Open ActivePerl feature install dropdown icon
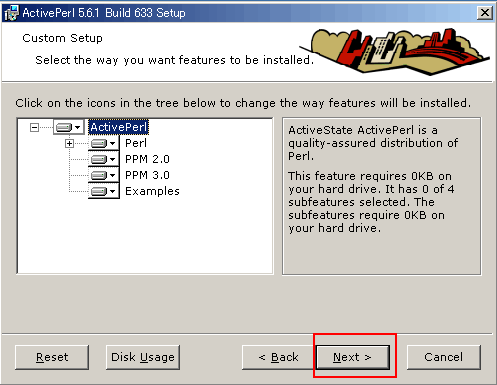 [x=69, y=127]
